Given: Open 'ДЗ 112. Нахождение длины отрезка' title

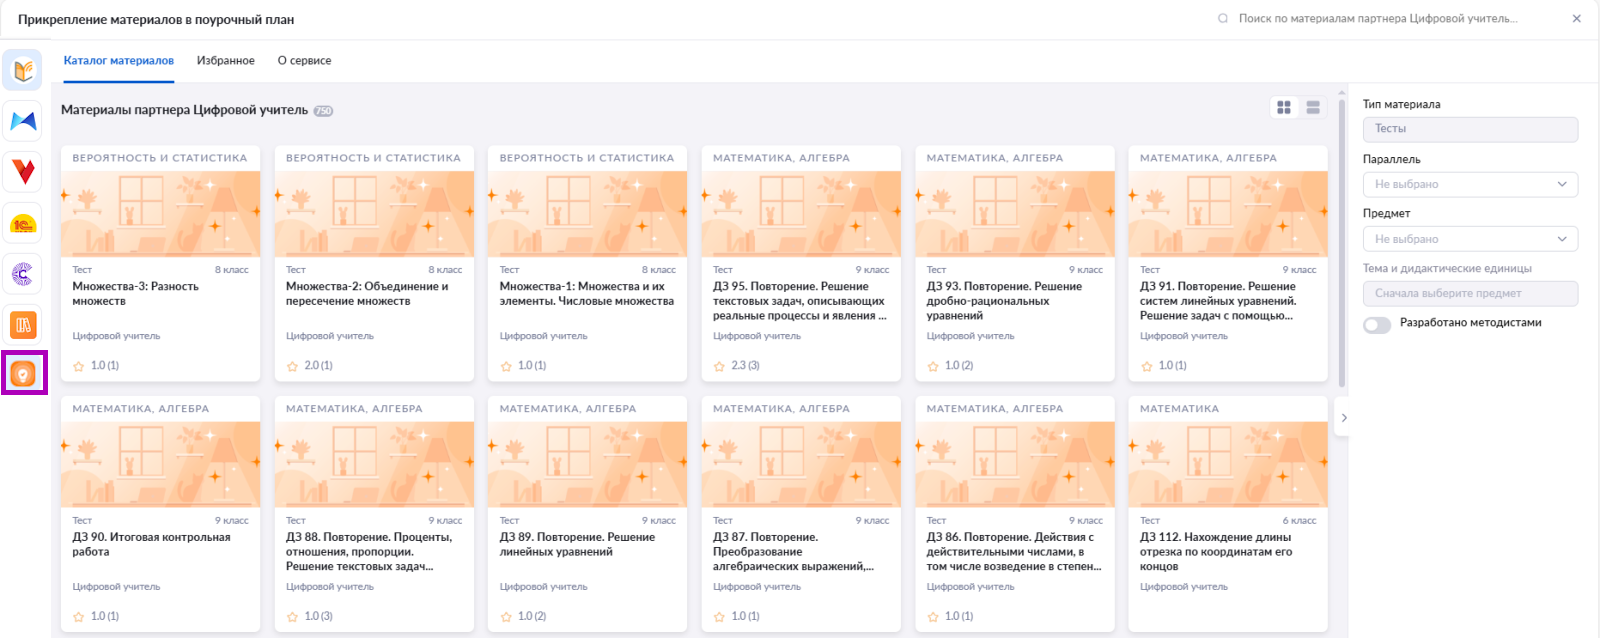Looking at the screenshot, I should point(1216,552).
